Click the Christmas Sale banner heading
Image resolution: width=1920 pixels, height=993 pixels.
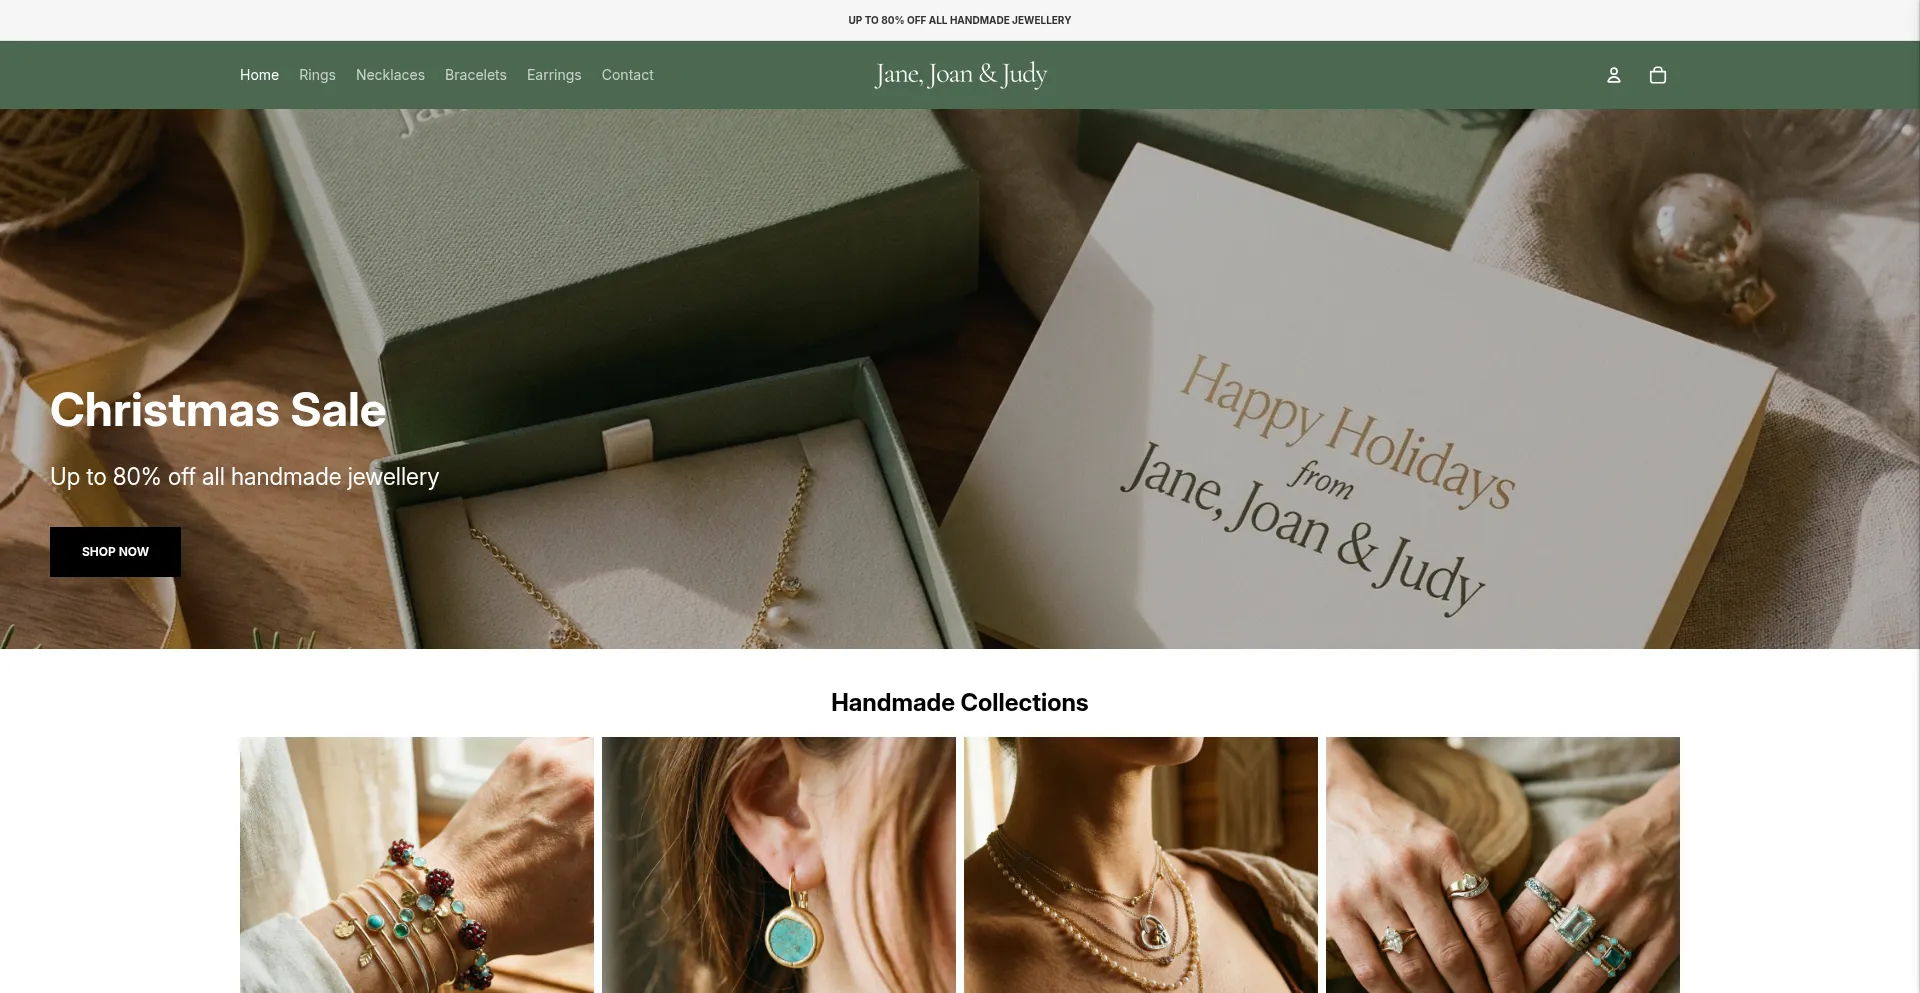(x=218, y=410)
